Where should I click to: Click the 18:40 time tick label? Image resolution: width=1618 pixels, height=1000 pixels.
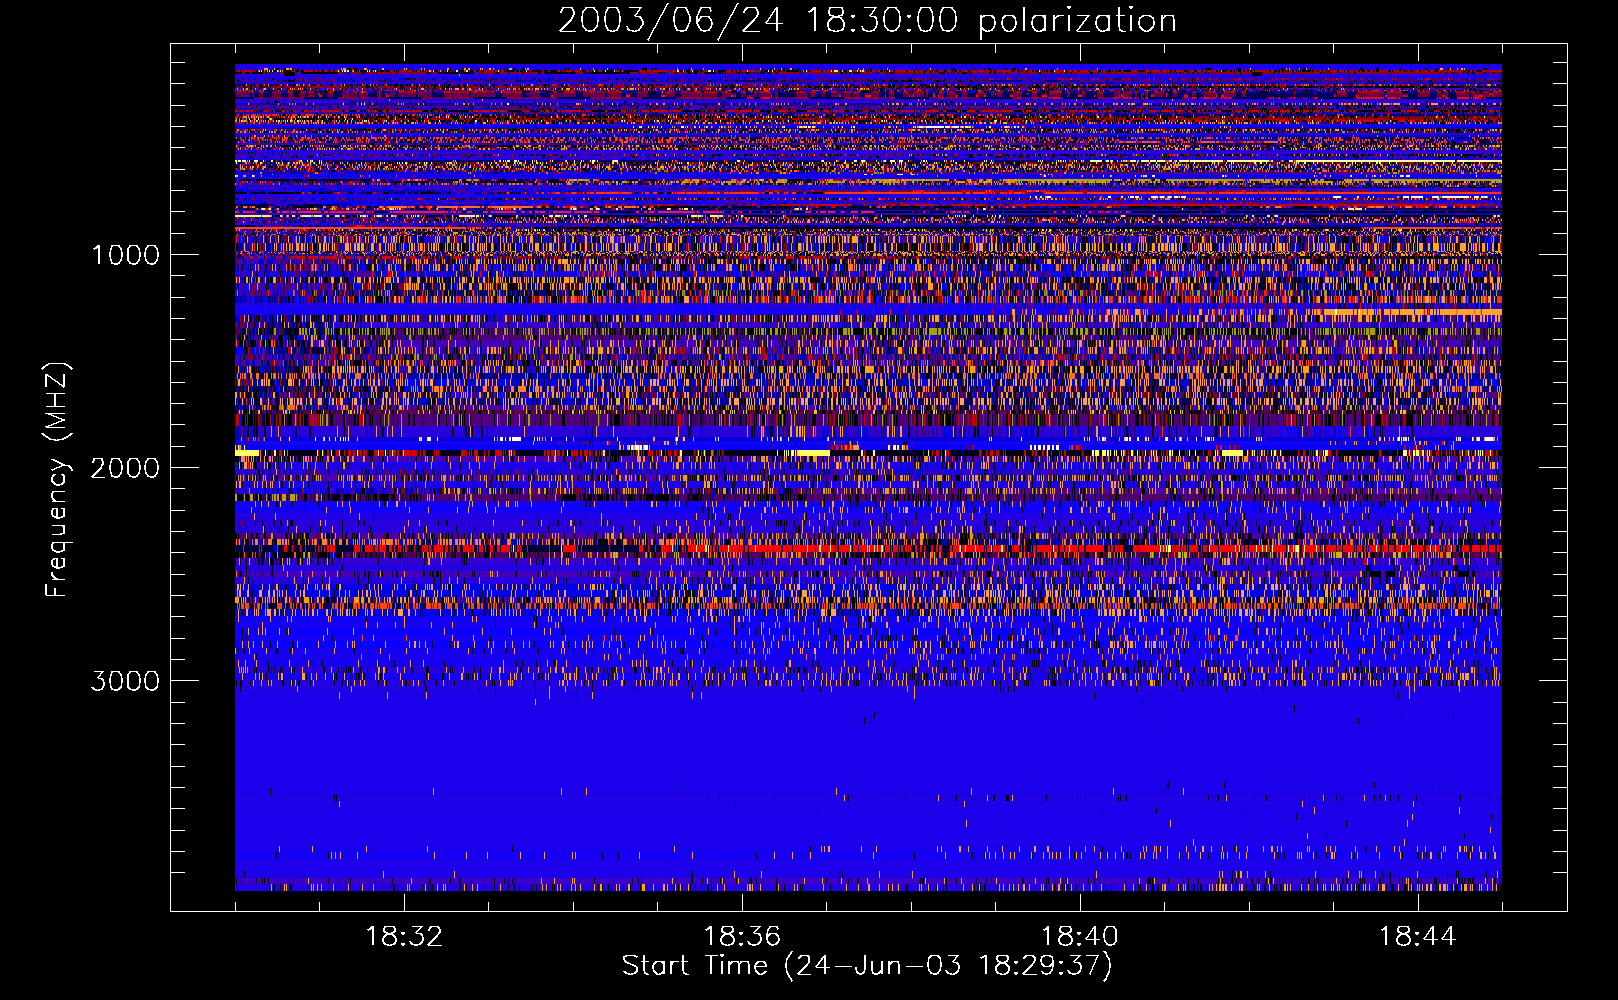1080,937
